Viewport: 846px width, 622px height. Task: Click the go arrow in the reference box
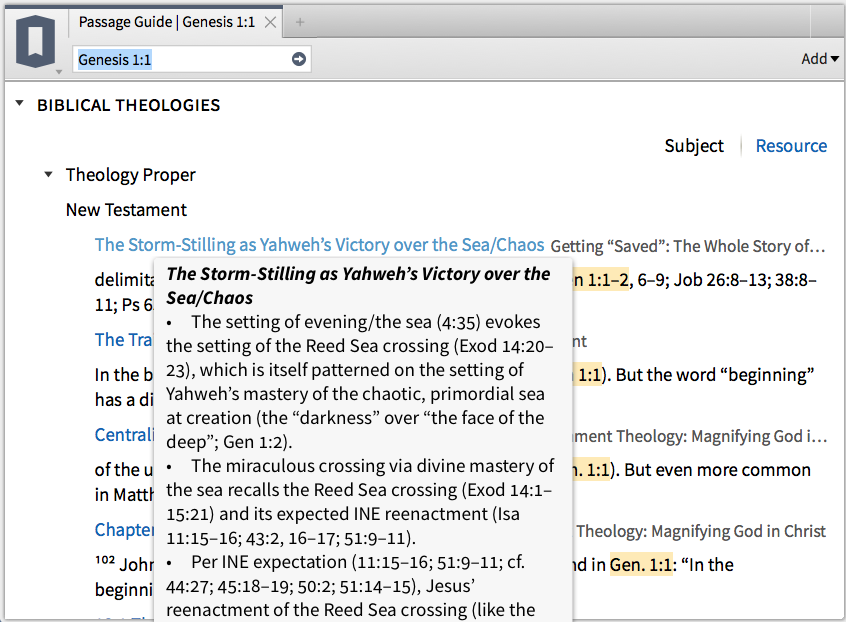[x=295, y=59]
